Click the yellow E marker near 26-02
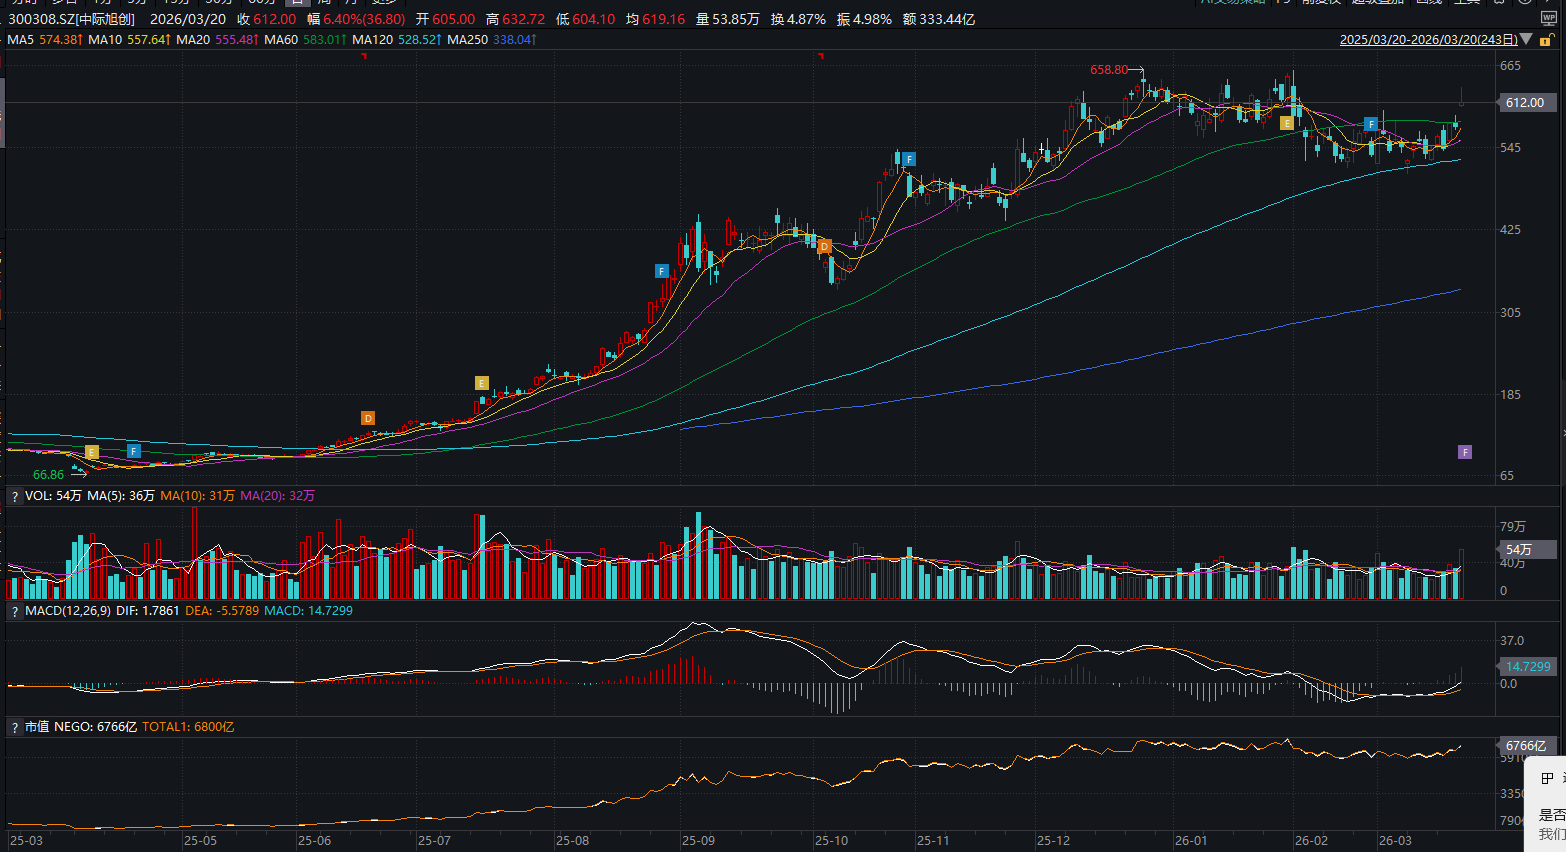The width and height of the screenshot is (1566, 852). pos(1286,123)
